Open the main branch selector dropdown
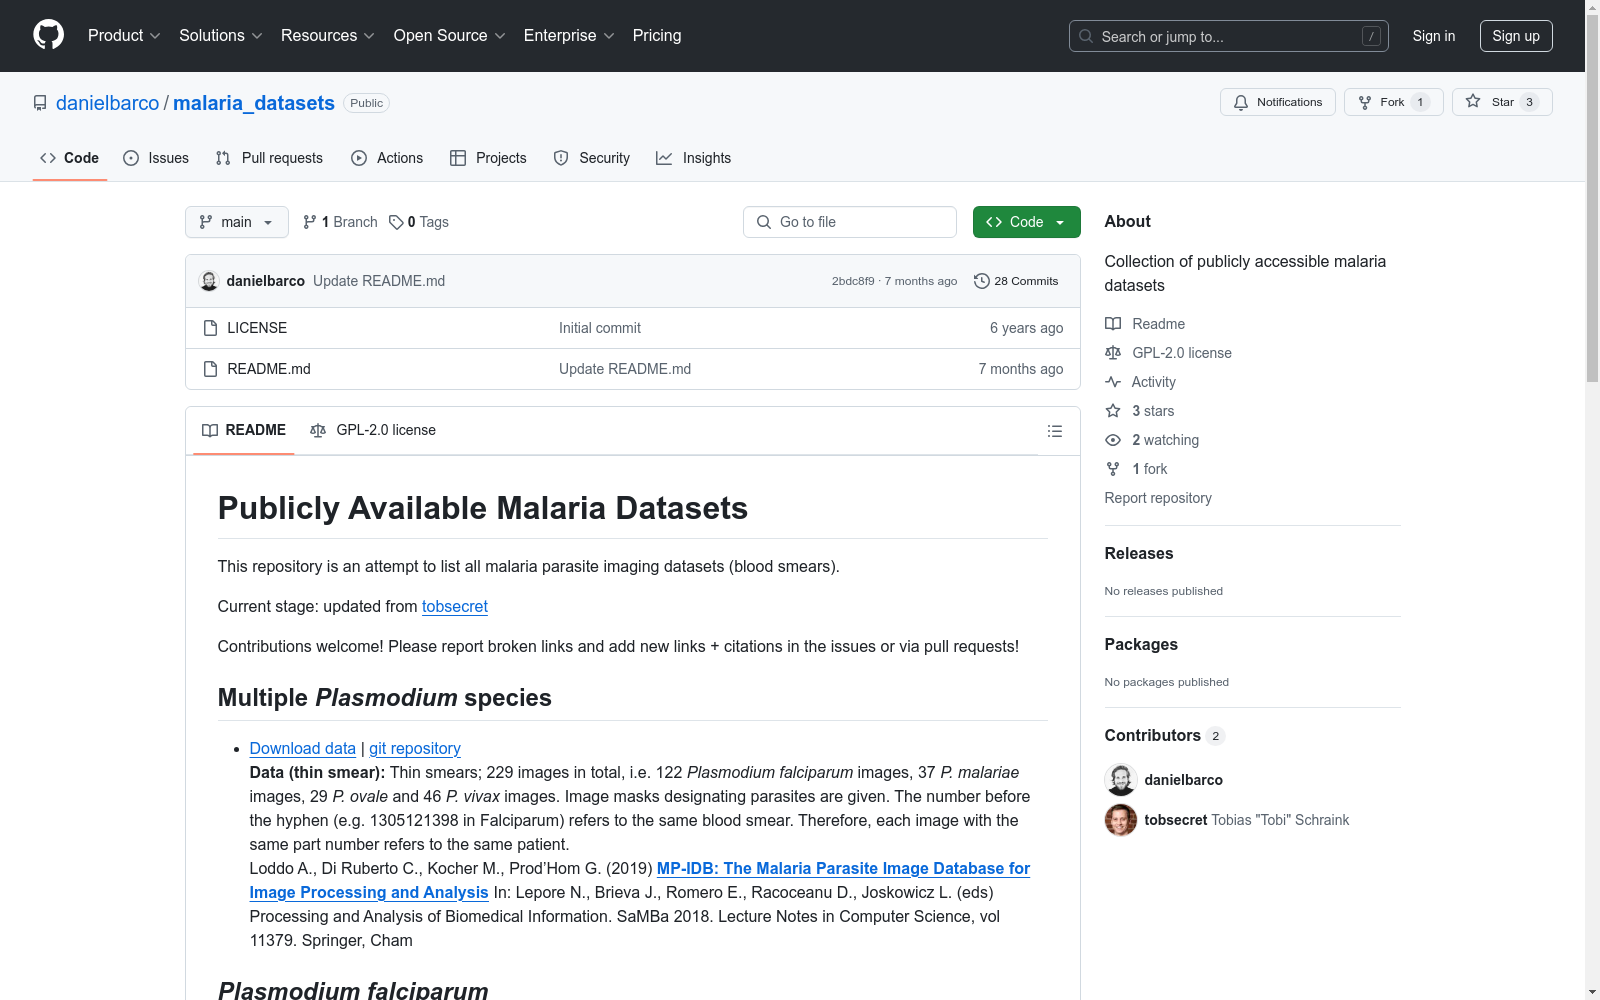The width and height of the screenshot is (1600, 1000). (x=237, y=222)
